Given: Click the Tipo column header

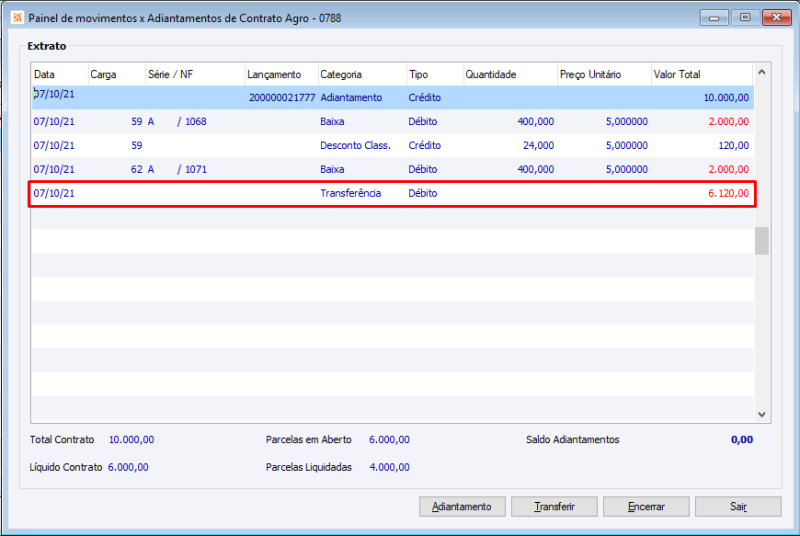Looking at the screenshot, I should [x=435, y=74].
